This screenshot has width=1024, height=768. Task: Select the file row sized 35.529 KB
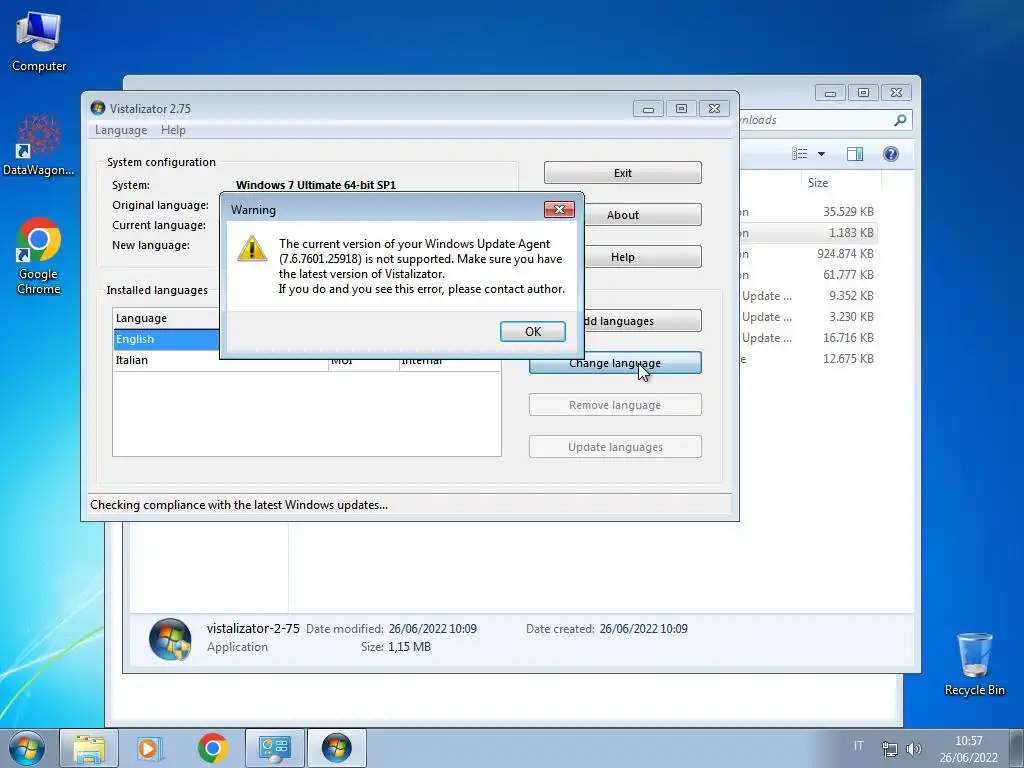(x=807, y=212)
